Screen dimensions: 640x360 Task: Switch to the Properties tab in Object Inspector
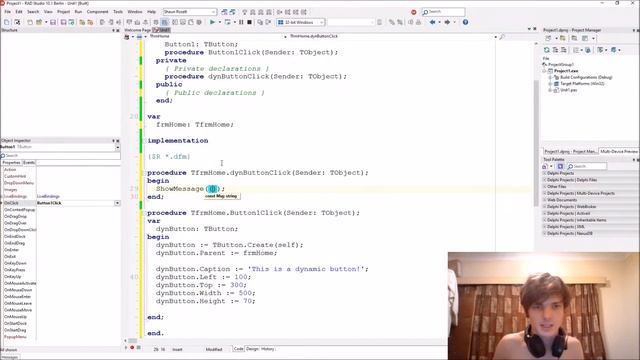pyautogui.click(x=11, y=162)
